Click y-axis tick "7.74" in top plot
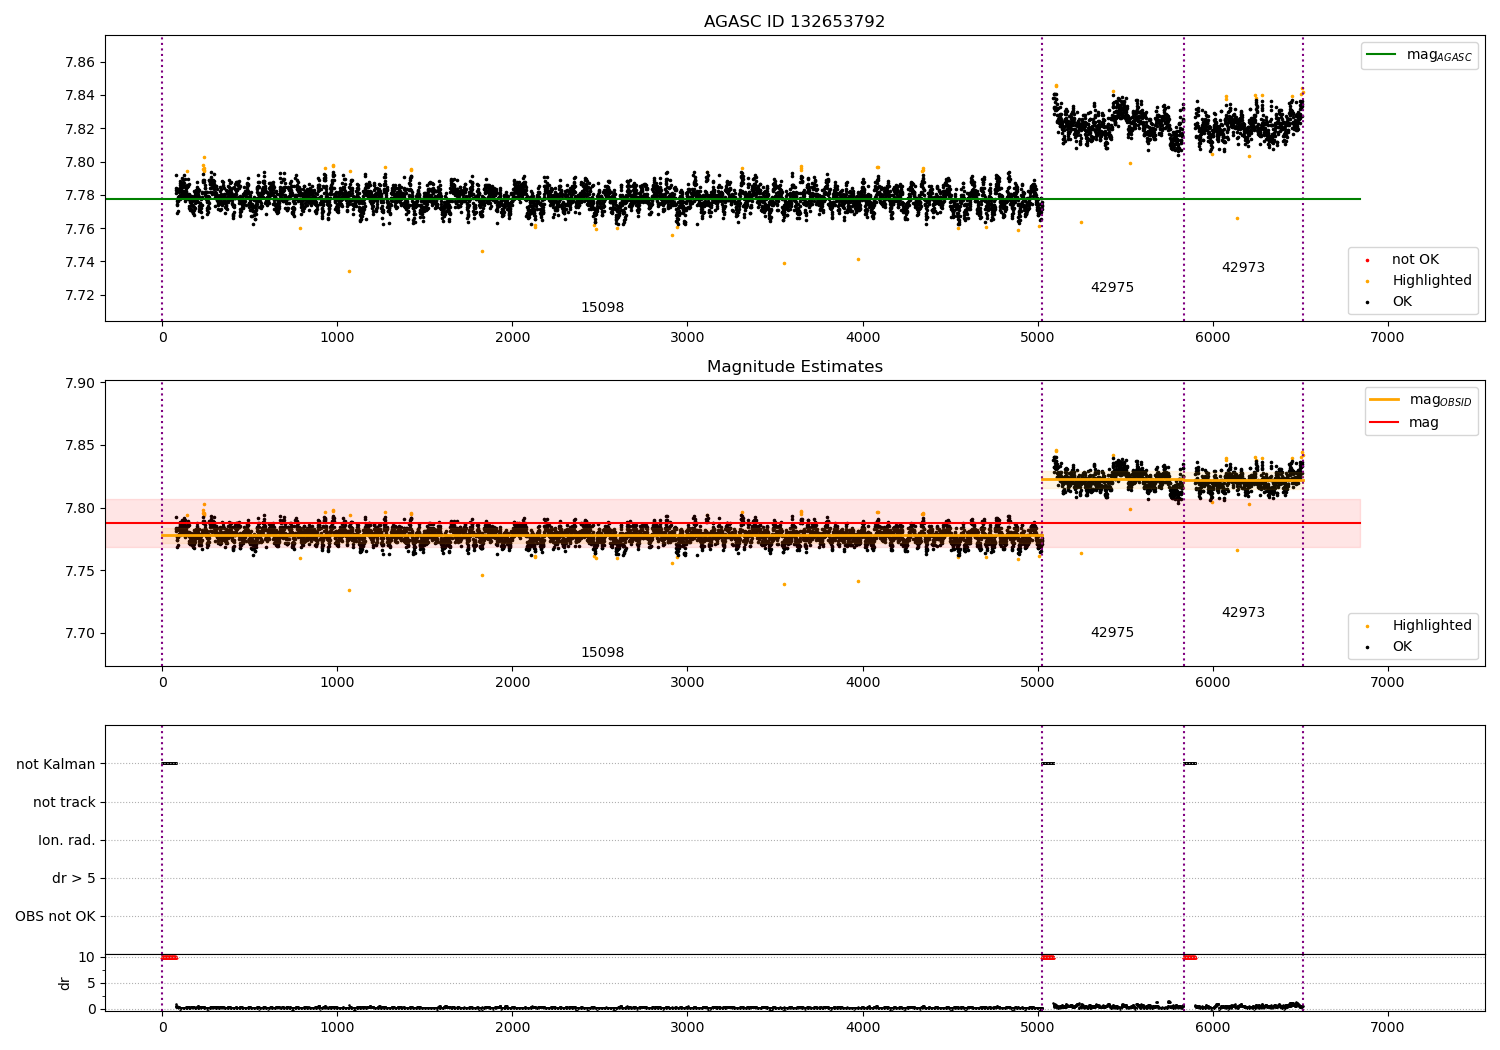Screen dimensions: 1500x1050 (81, 262)
